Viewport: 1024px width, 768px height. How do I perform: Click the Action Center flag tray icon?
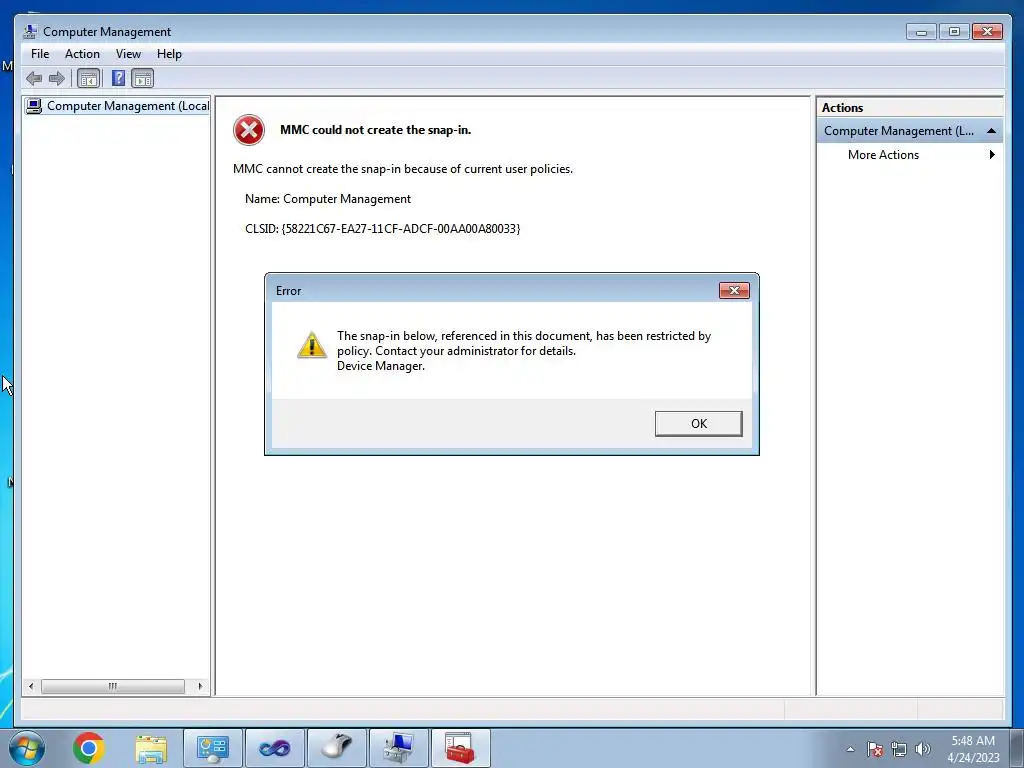click(x=875, y=749)
